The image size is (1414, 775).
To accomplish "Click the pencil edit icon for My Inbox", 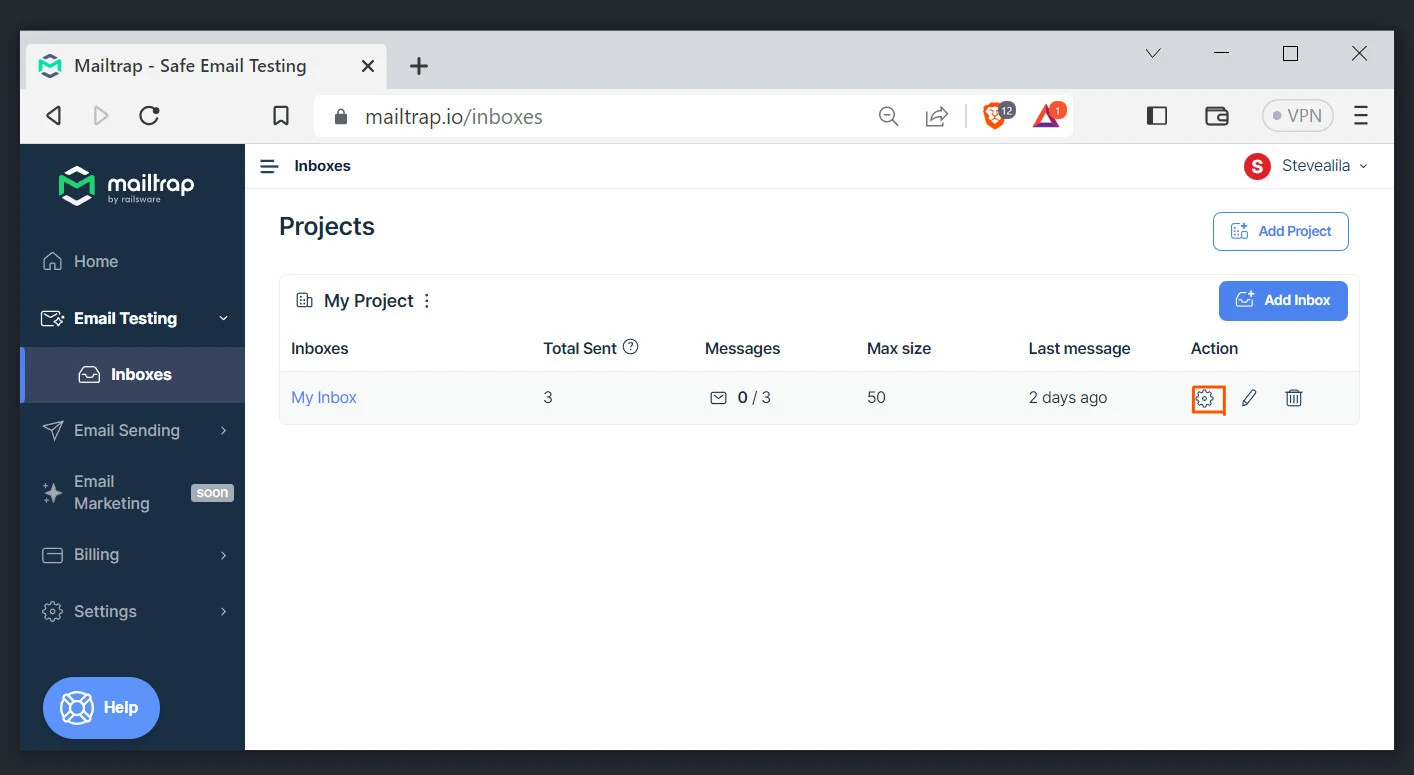I will click(1249, 398).
